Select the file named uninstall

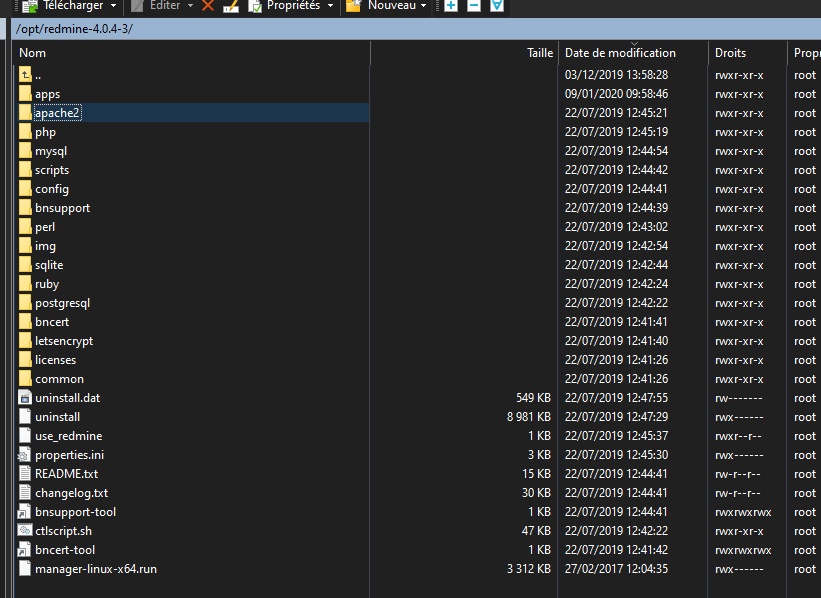click(58, 417)
